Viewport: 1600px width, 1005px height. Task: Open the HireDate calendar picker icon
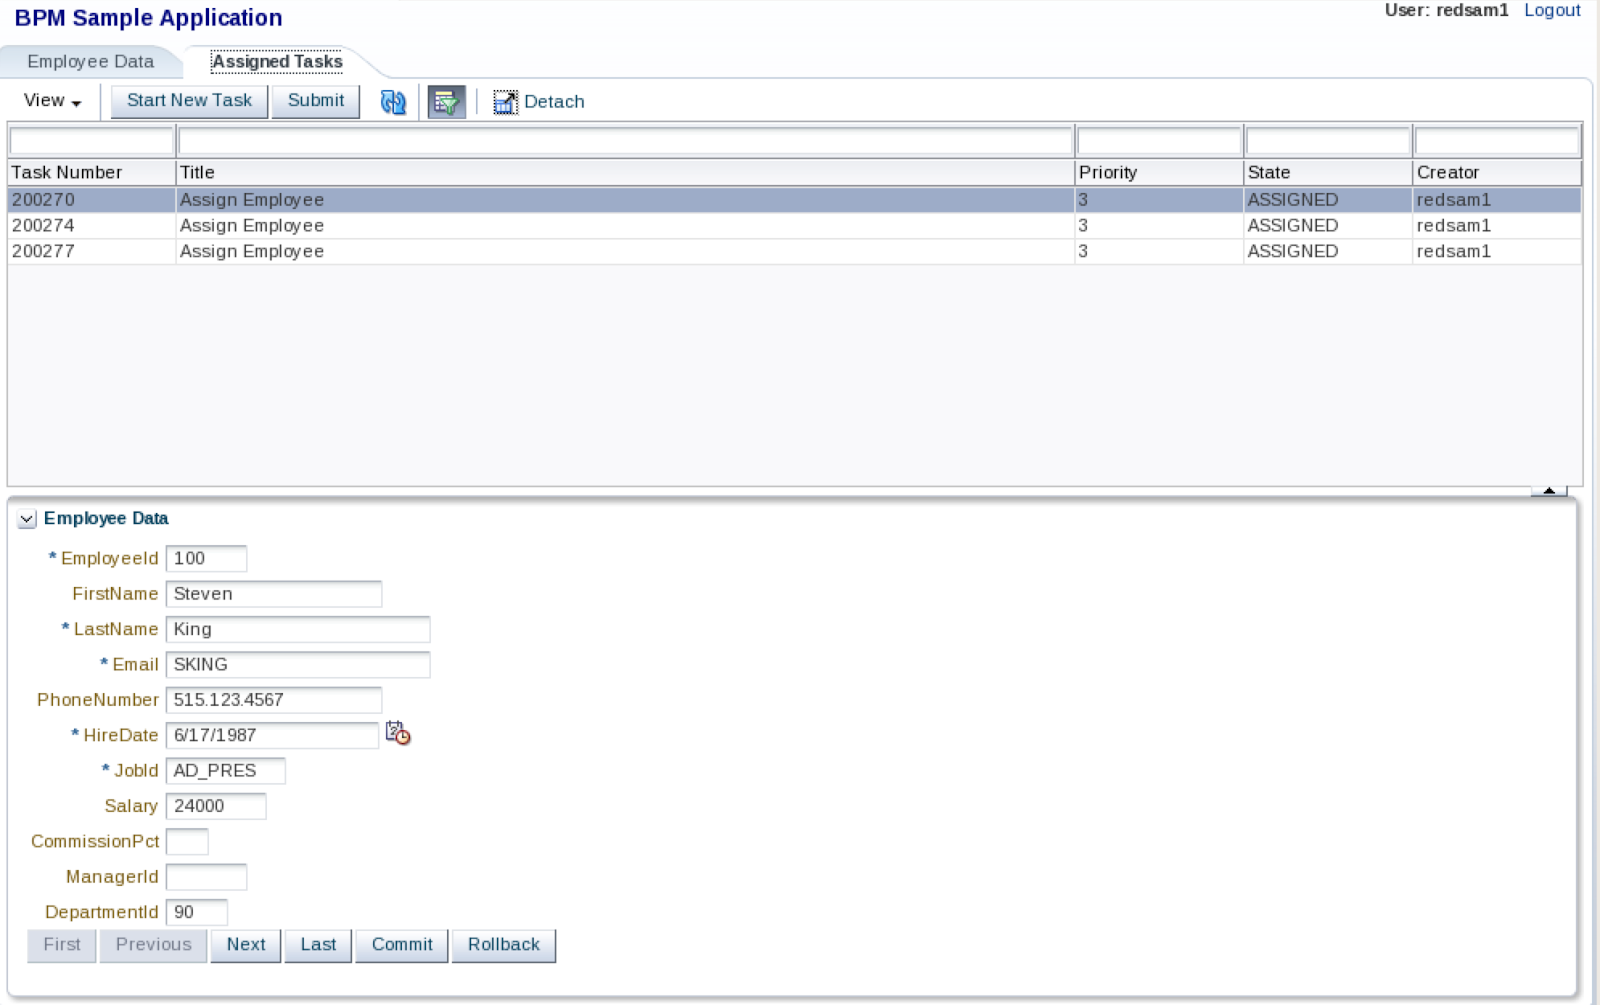pos(398,733)
